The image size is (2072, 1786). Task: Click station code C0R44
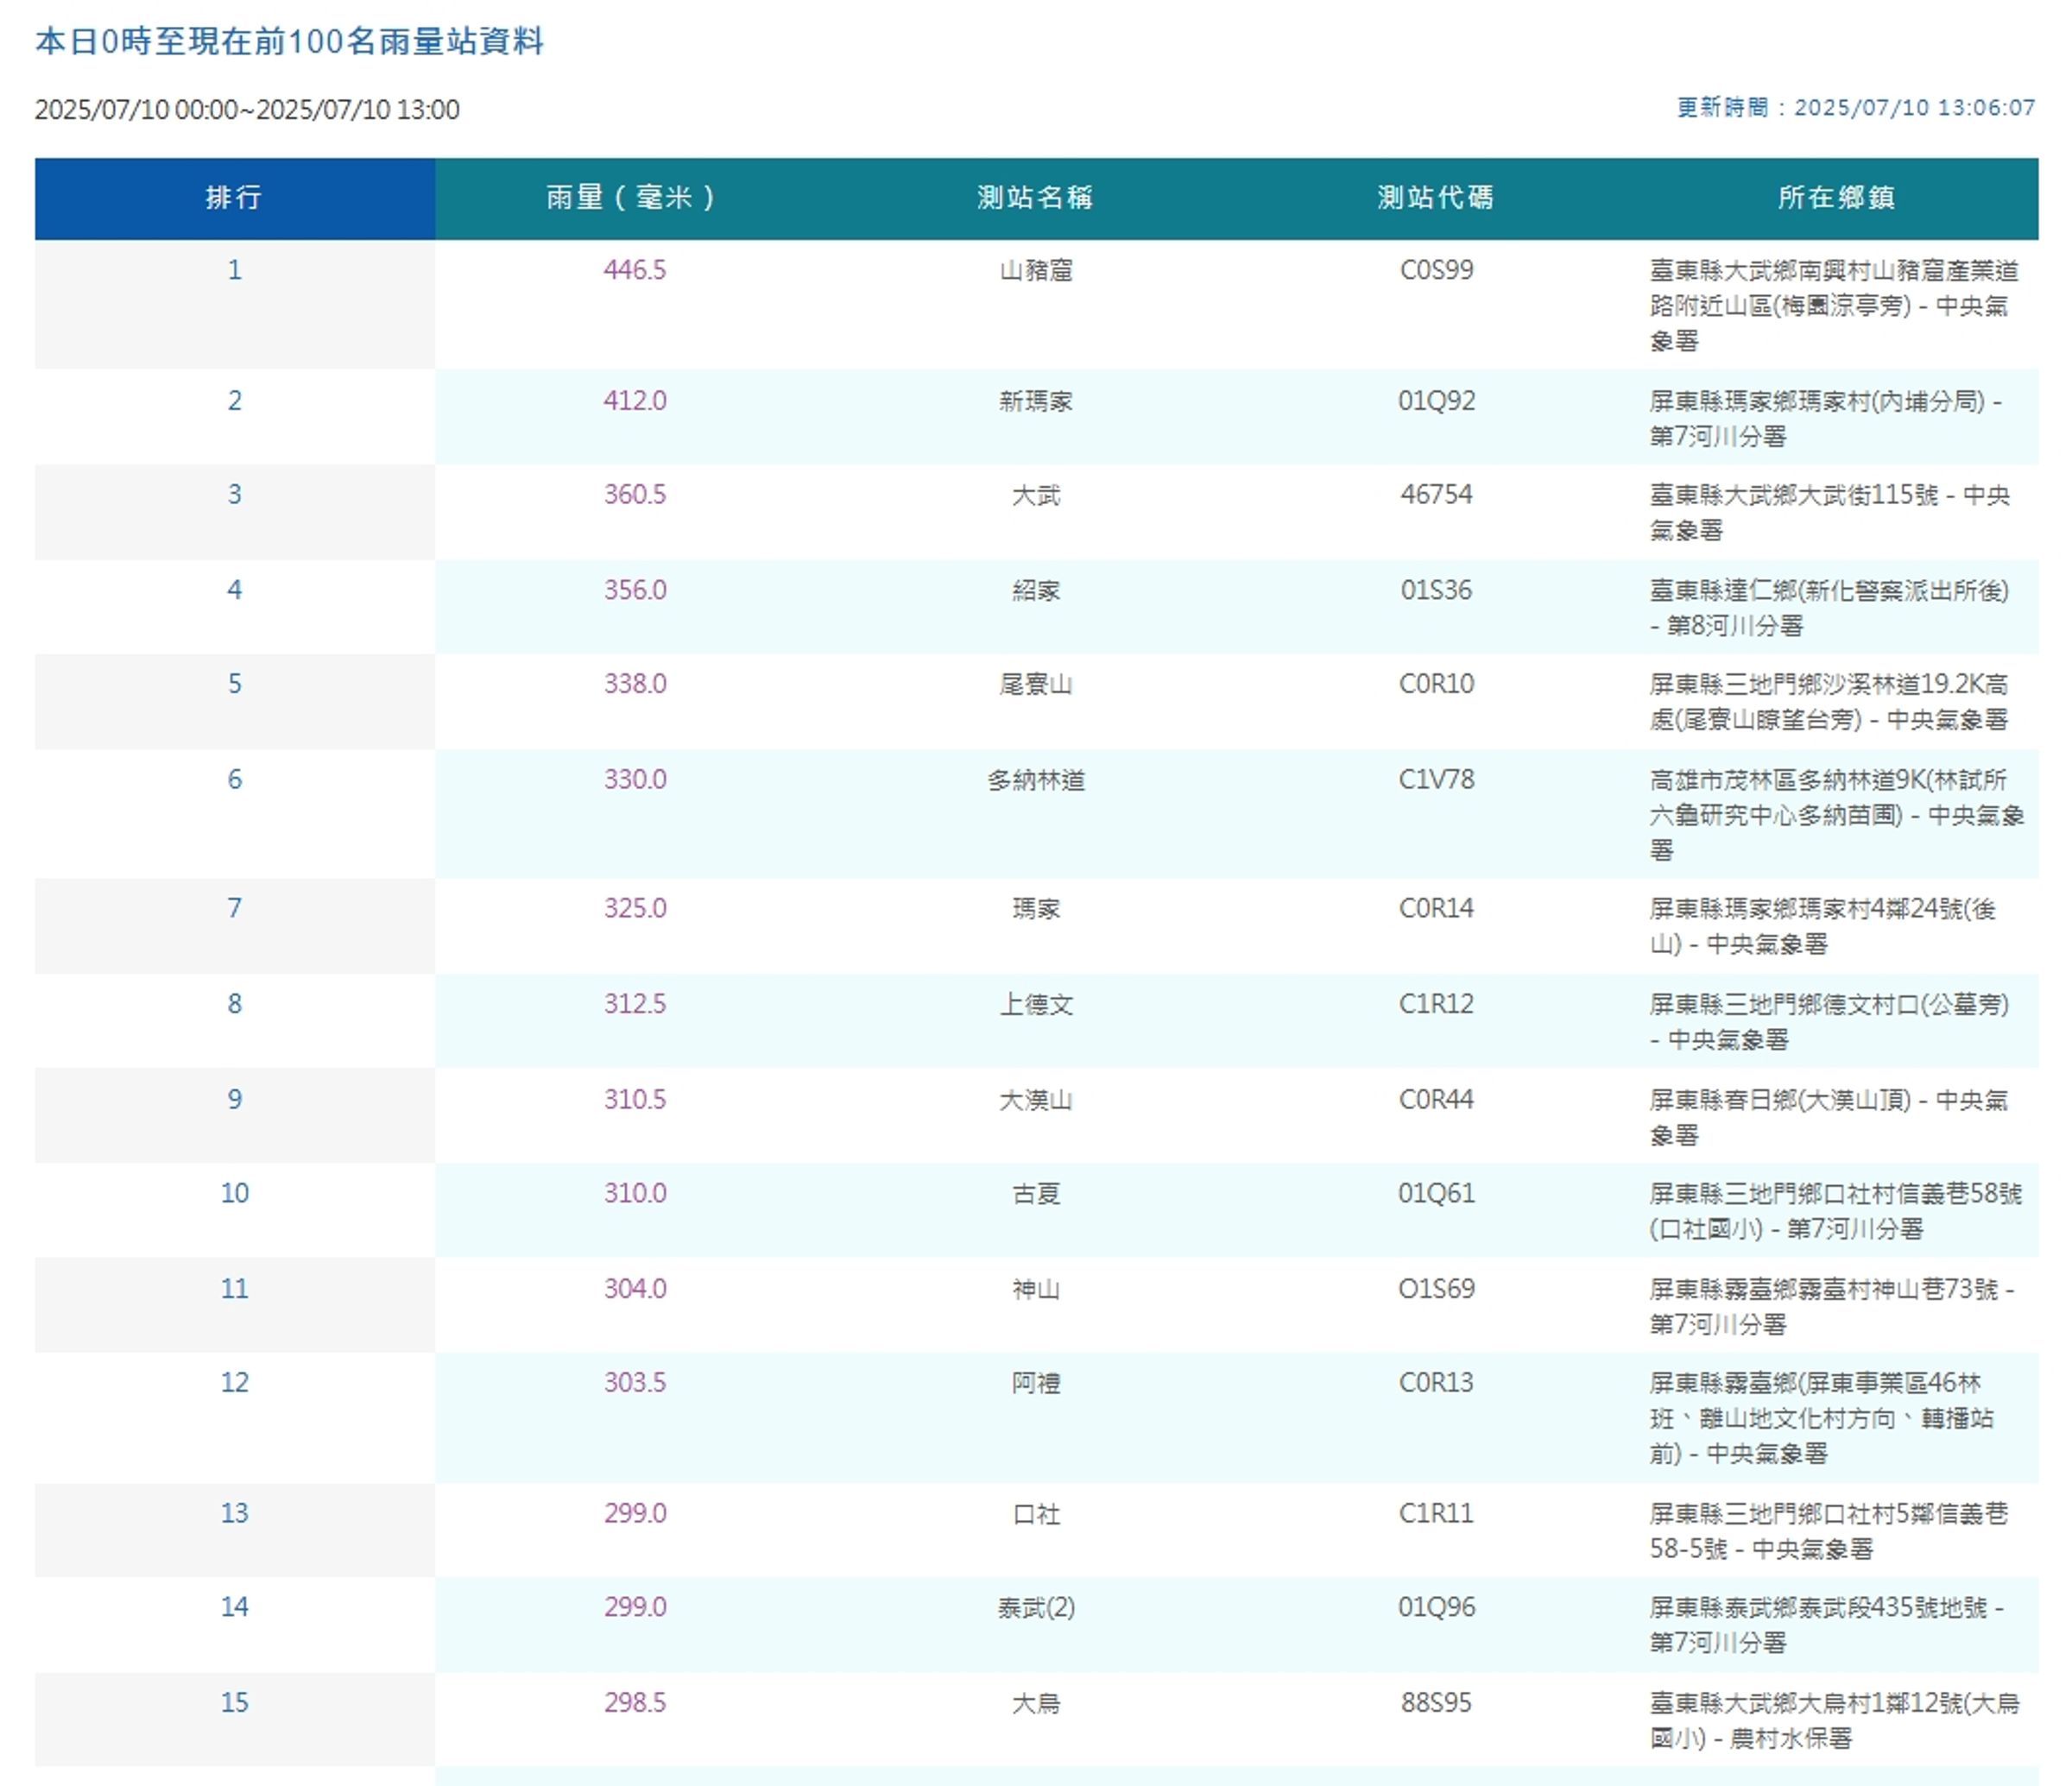click(x=1436, y=1100)
